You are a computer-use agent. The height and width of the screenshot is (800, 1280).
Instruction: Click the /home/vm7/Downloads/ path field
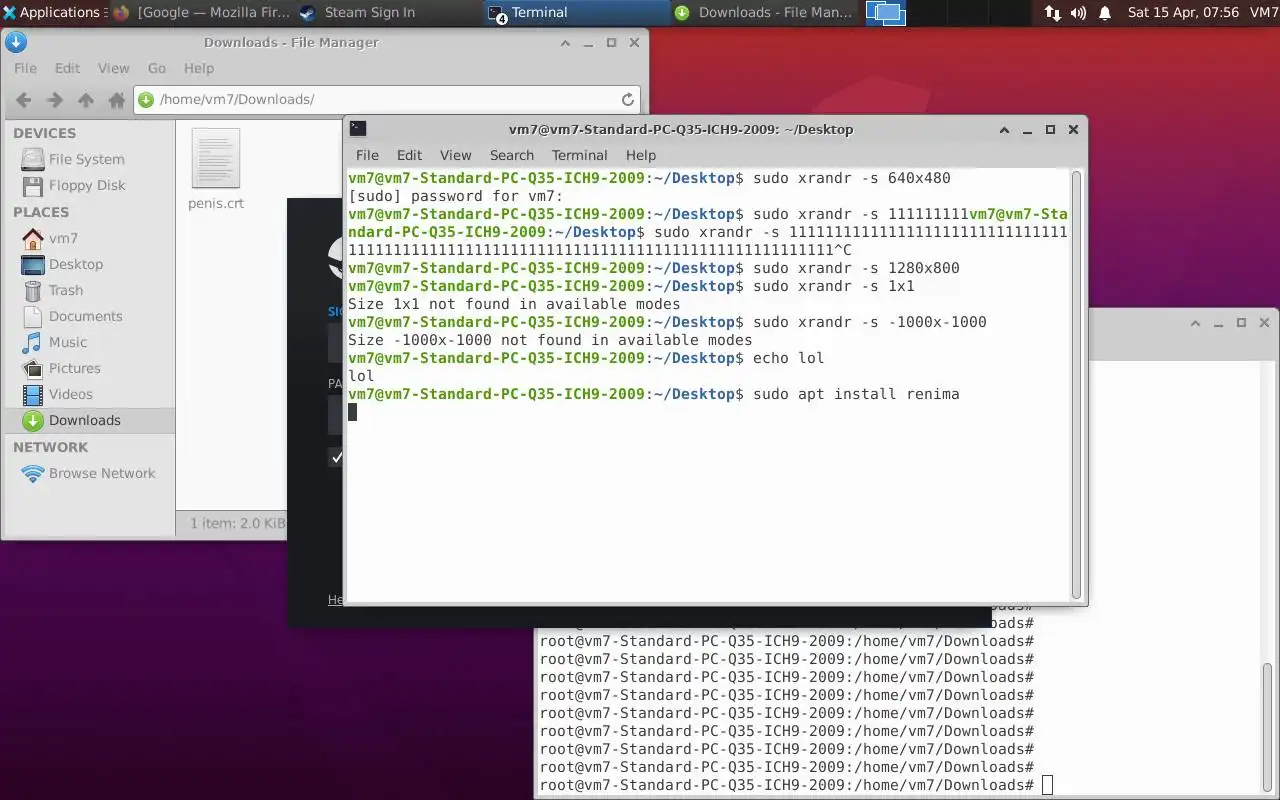[x=387, y=99]
